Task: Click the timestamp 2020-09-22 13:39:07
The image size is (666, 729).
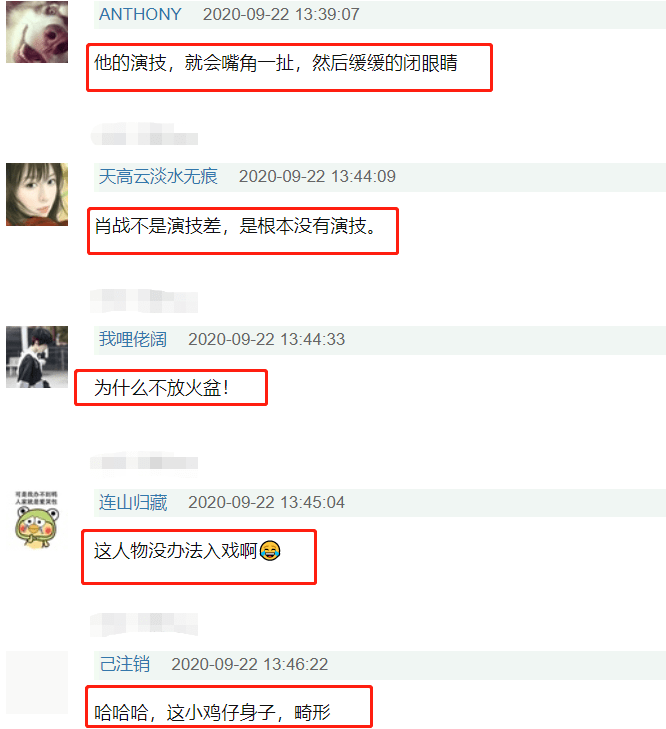Action: [281, 14]
